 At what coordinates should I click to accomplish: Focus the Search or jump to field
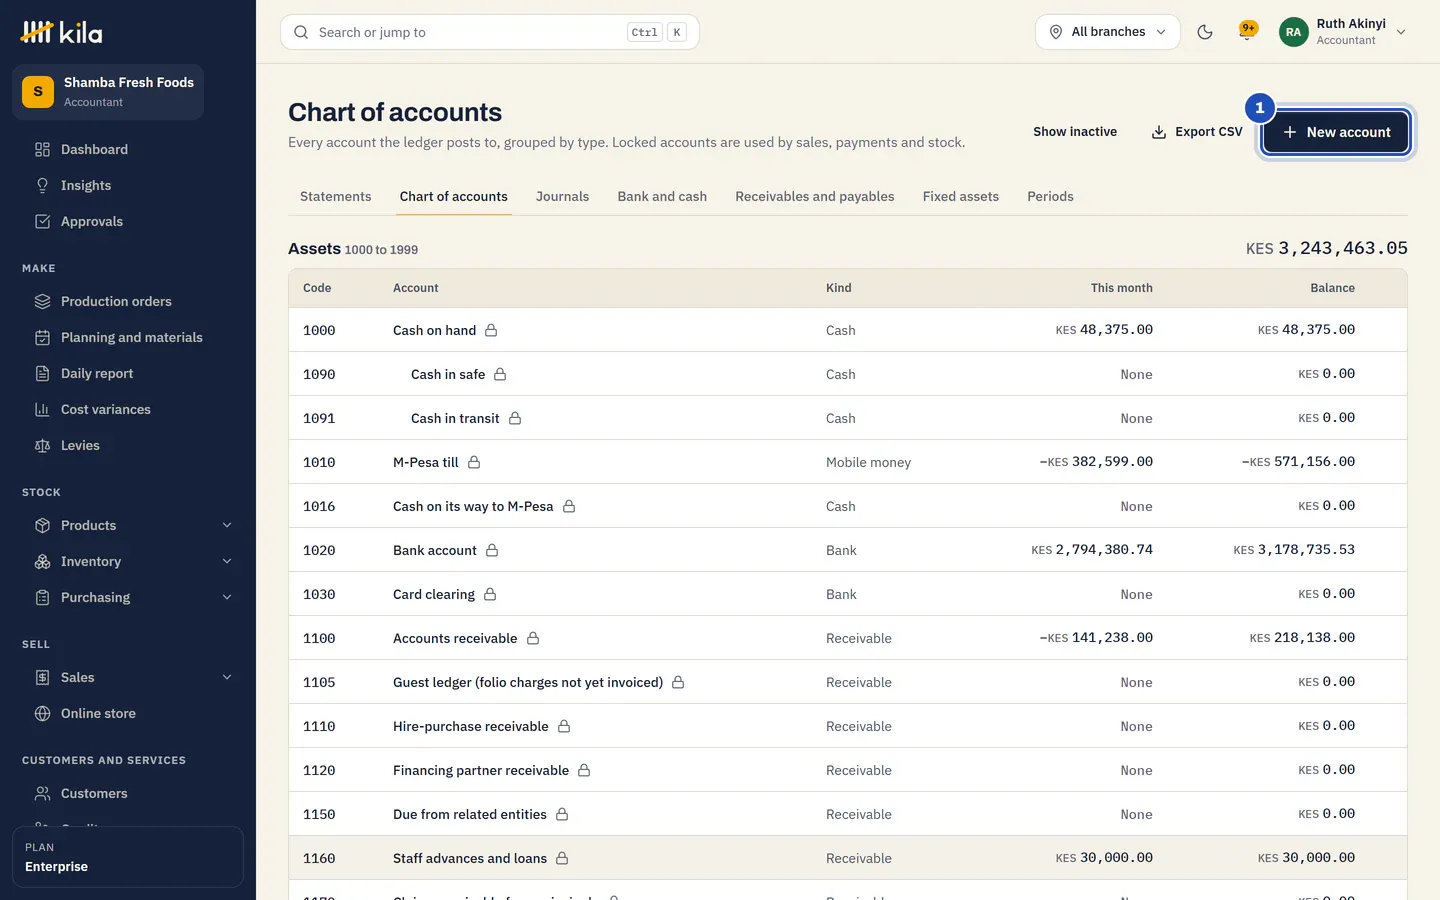point(490,32)
